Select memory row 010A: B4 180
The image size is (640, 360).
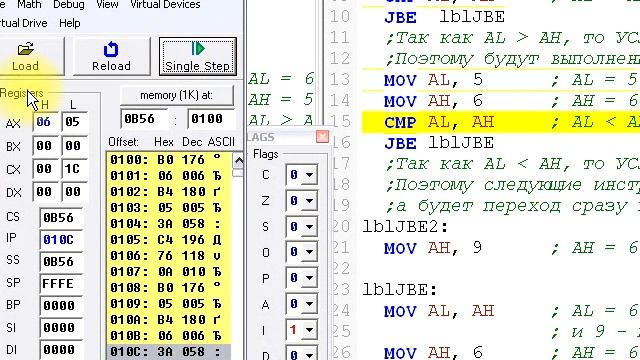click(169, 320)
